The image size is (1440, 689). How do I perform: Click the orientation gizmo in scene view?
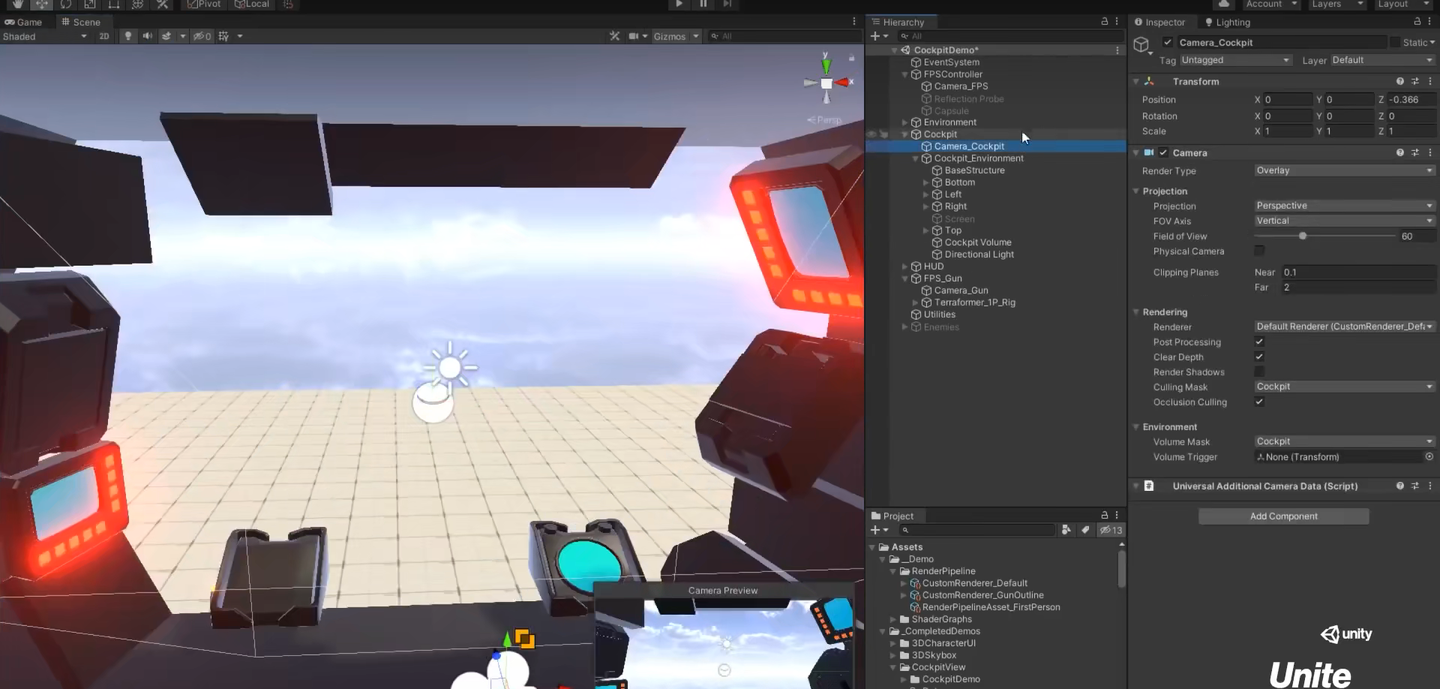(826, 83)
